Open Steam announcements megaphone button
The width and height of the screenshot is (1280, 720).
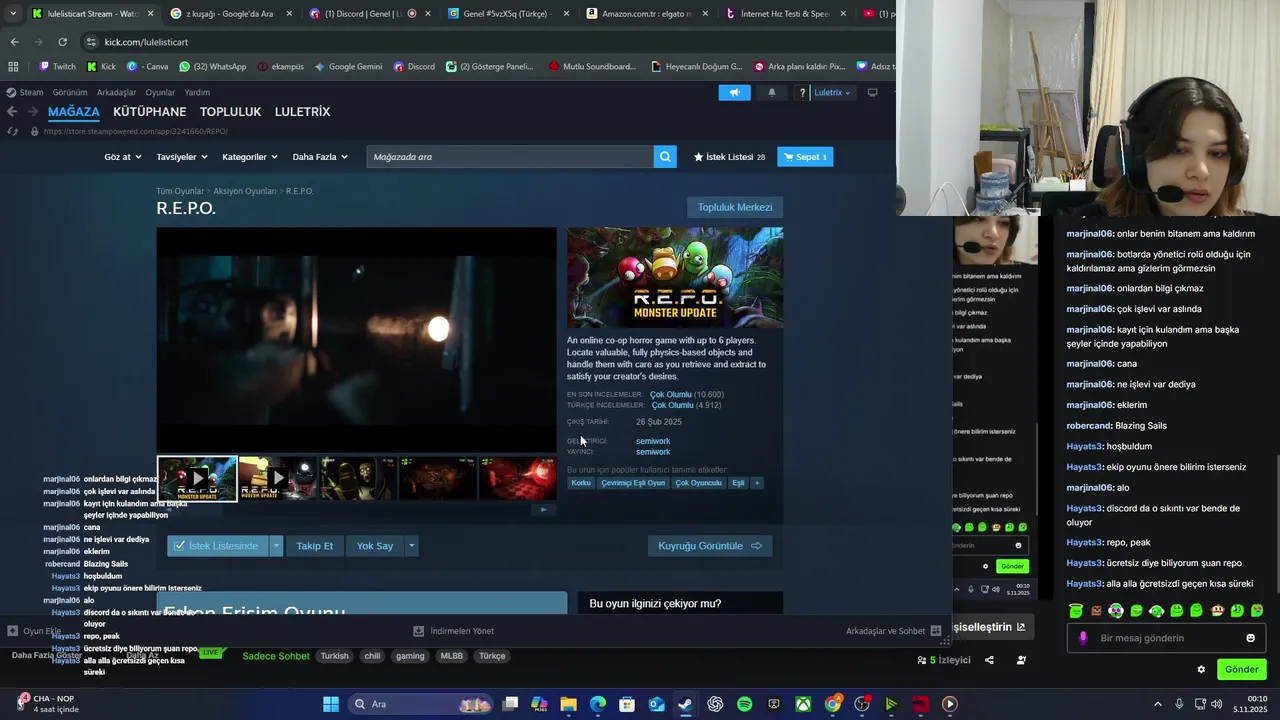pos(734,92)
